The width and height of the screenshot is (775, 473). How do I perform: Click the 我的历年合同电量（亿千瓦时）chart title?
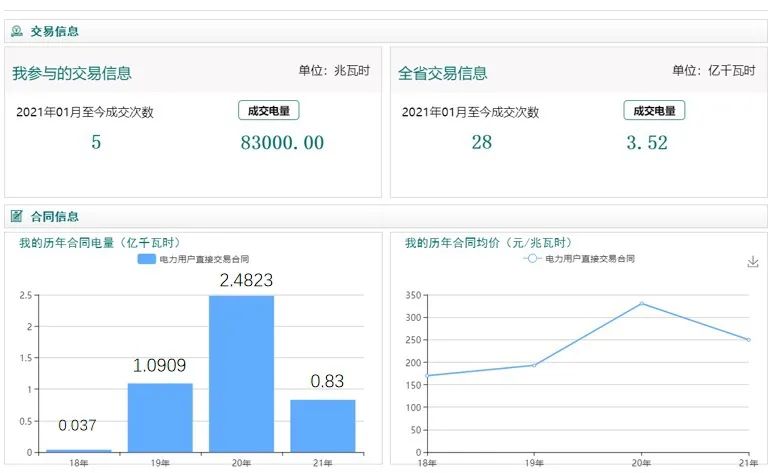(x=102, y=243)
